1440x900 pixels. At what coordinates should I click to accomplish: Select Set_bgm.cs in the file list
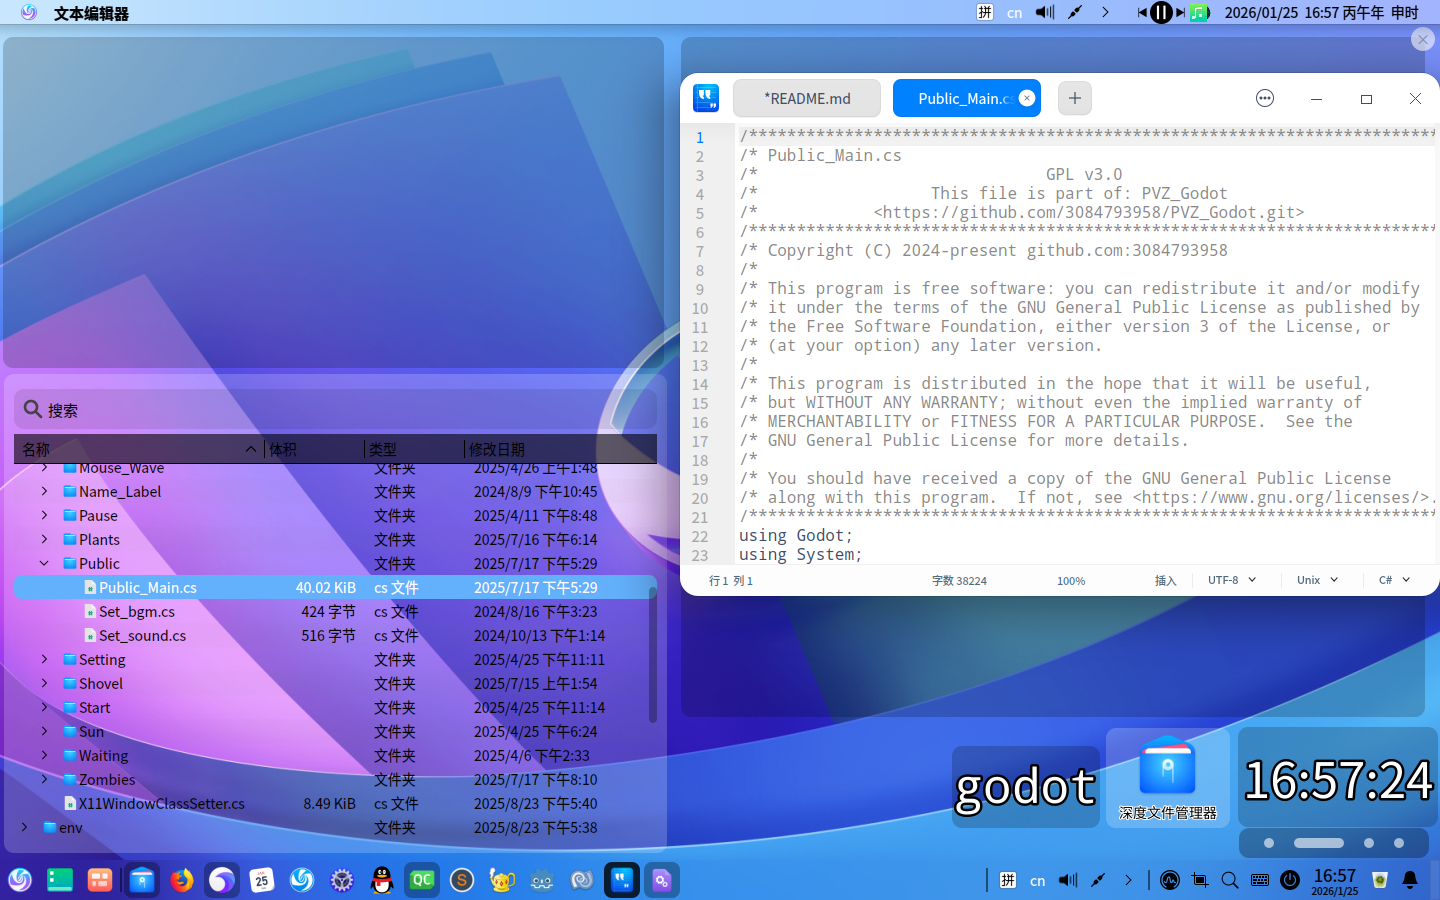(x=137, y=612)
